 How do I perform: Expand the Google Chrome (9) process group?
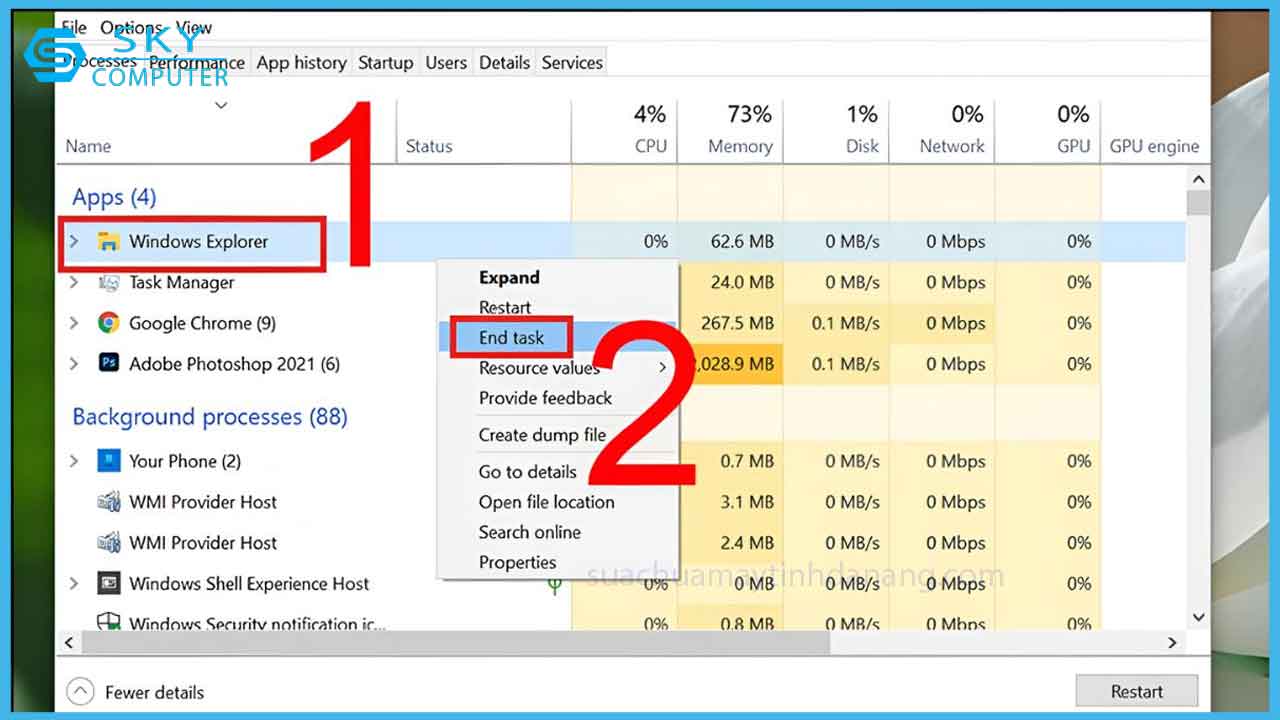tap(73, 323)
